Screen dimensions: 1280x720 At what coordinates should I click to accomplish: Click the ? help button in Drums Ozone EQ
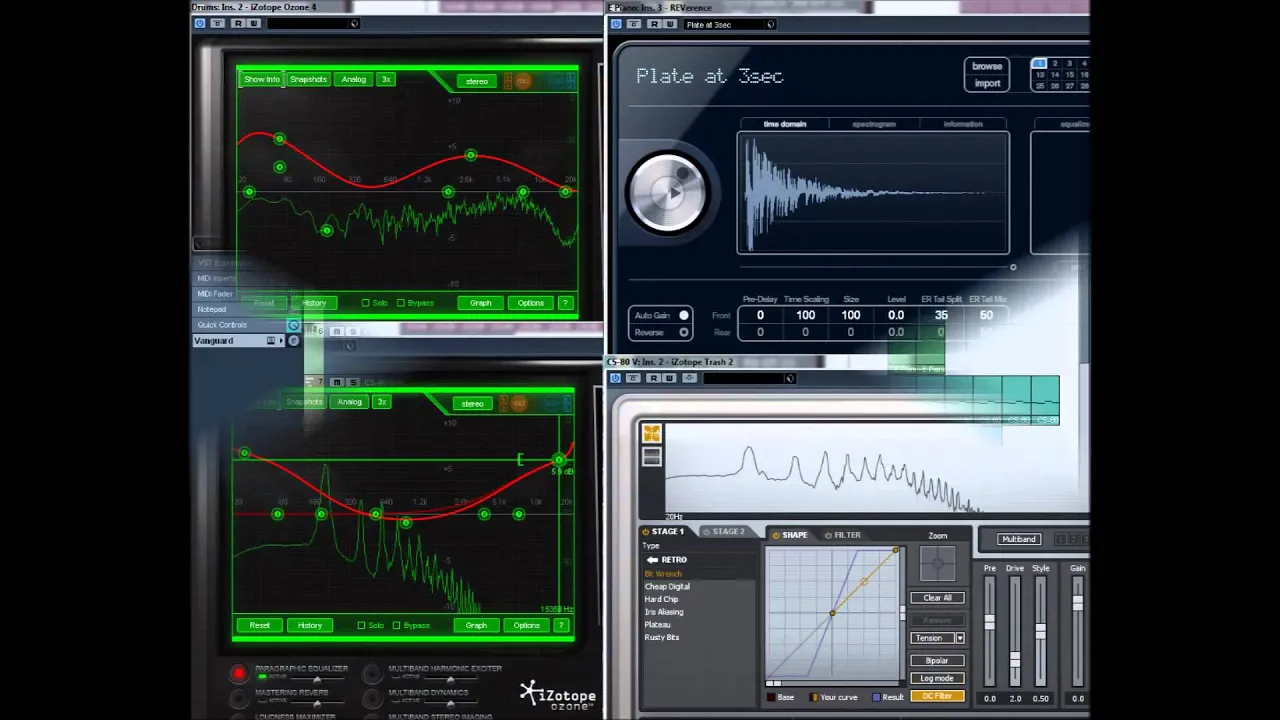(x=565, y=303)
